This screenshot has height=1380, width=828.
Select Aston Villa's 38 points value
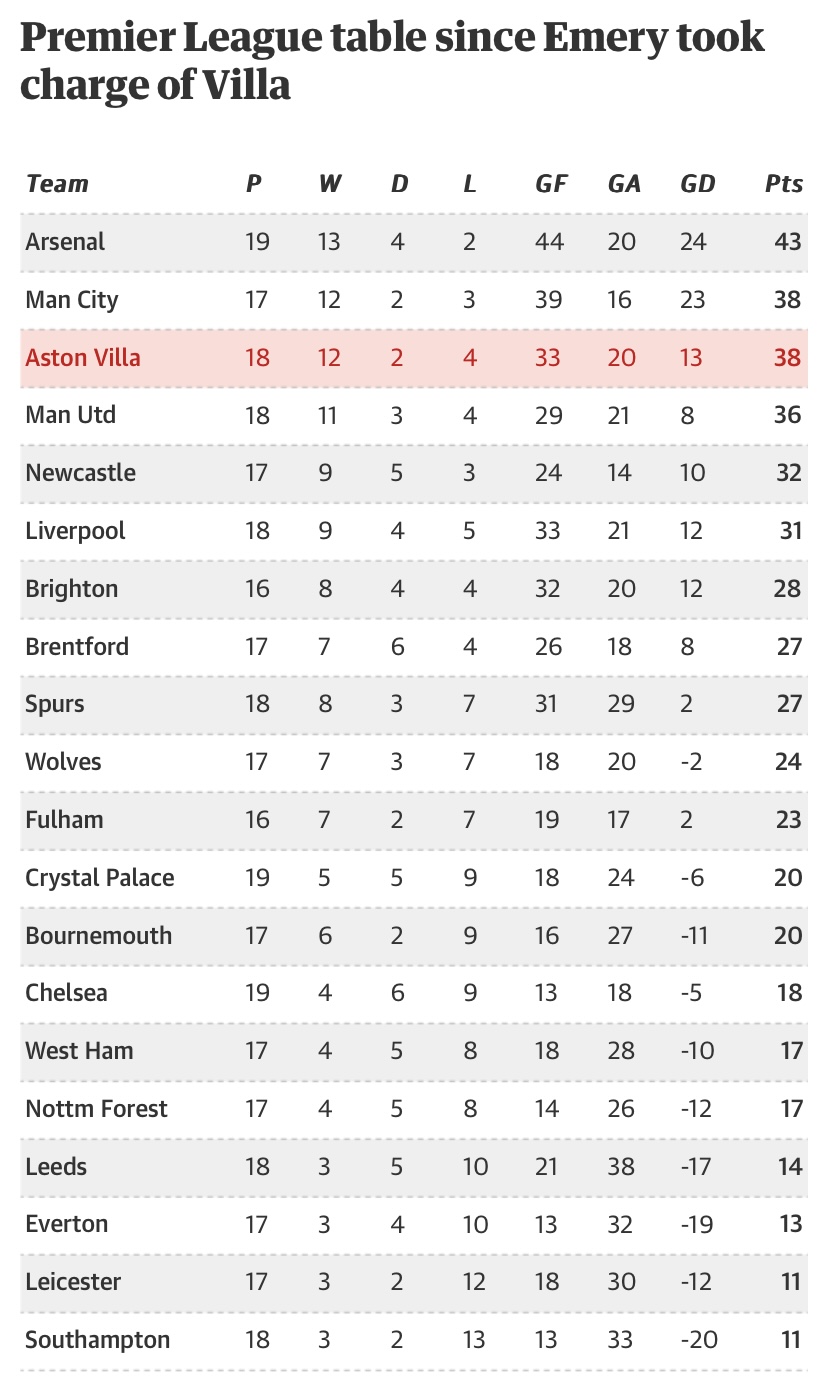coord(788,357)
